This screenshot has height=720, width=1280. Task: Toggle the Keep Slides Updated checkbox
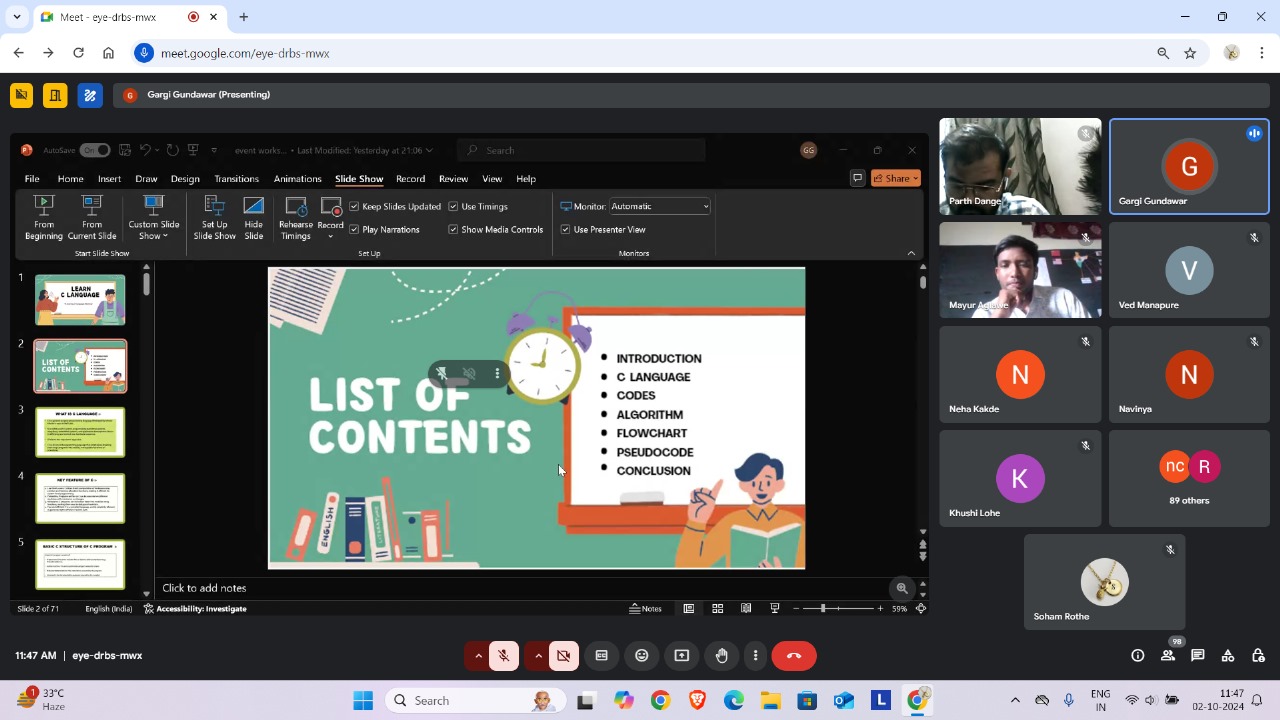click(x=354, y=207)
